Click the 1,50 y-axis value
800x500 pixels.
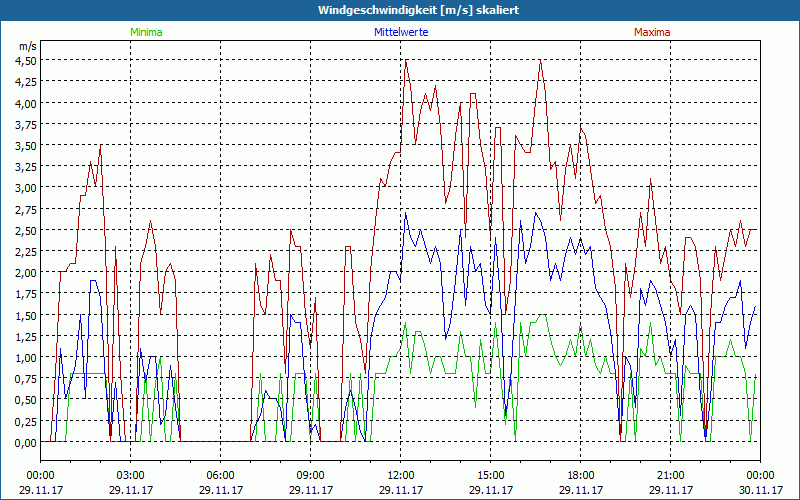(26, 315)
